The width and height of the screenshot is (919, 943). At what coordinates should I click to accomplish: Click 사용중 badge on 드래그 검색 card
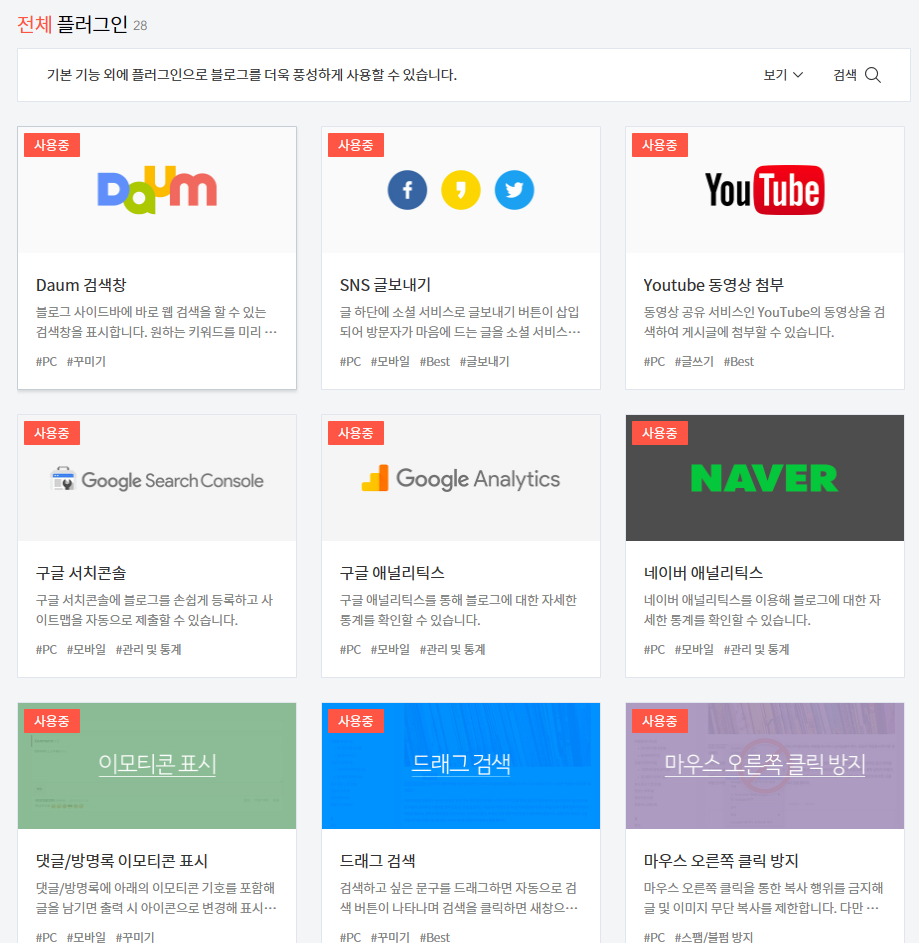pyautogui.click(x=355, y=721)
